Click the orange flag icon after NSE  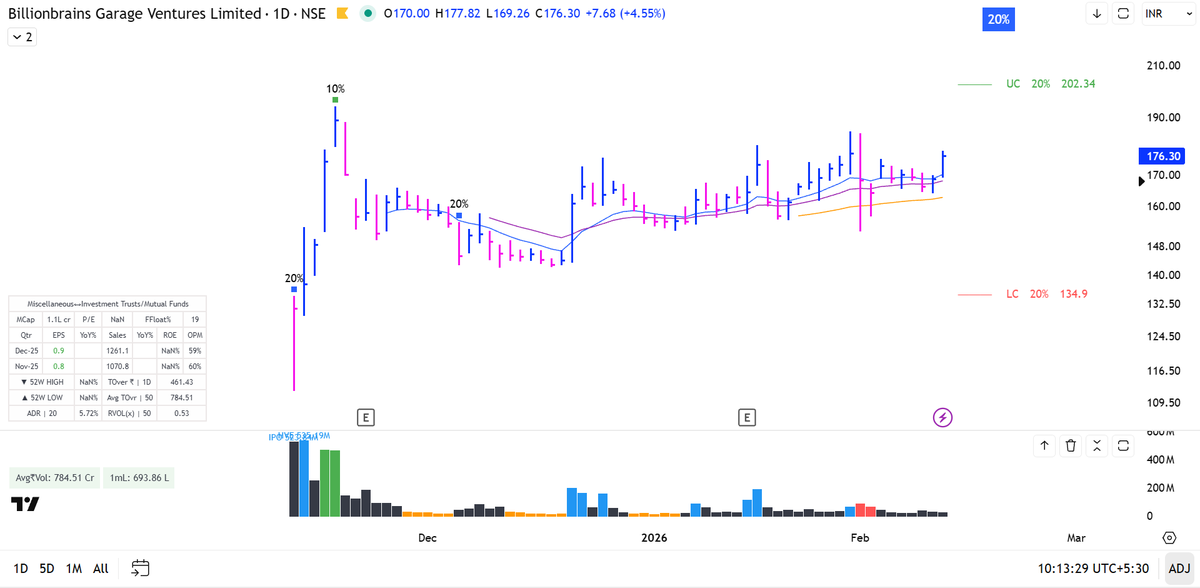pos(341,14)
